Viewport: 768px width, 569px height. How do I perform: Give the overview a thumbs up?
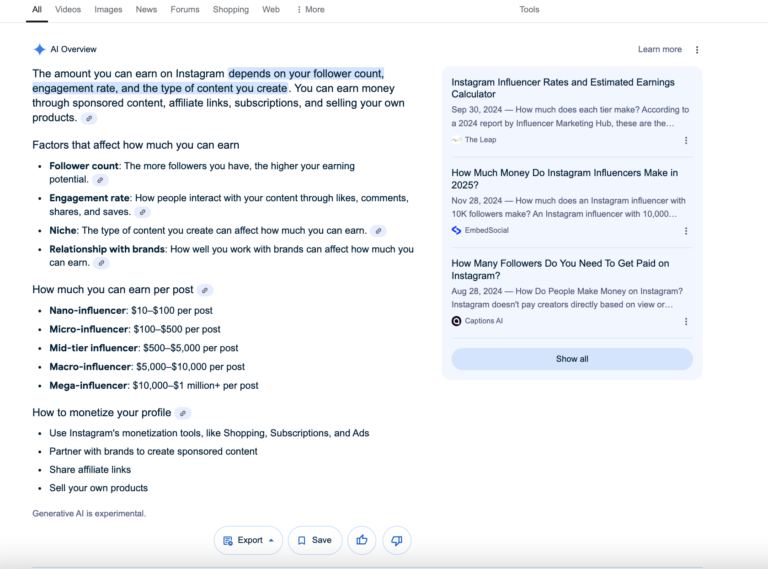point(361,540)
